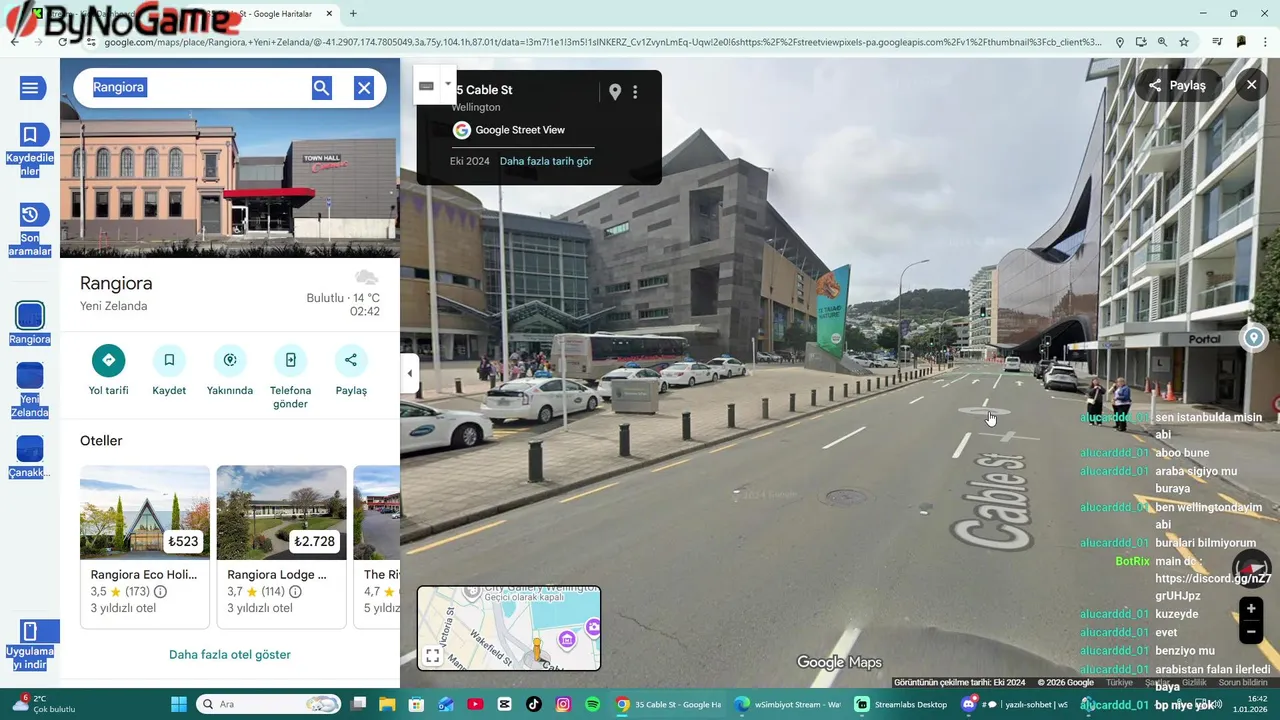The height and width of the screenshot is (720, 1280).
Task: Open Rangiora Eco Holiday hotel photo
Action: [x=145, y=512]
